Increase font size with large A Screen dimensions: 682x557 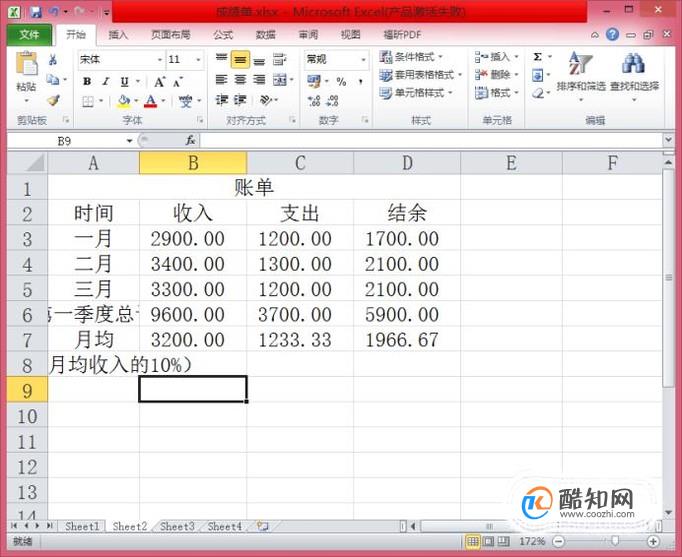(x=160, y=81)
